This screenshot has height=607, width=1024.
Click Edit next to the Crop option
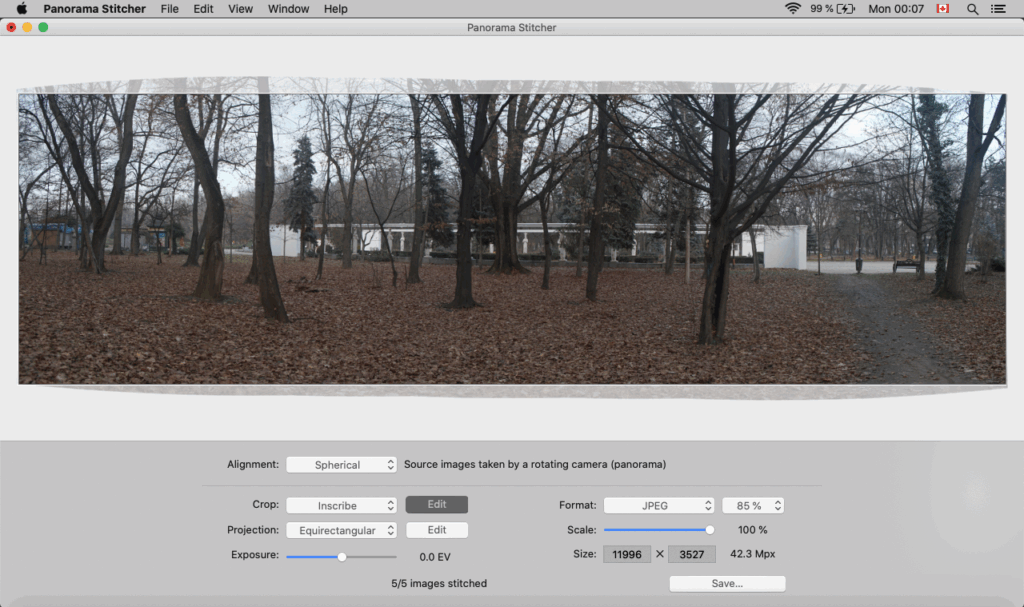[x=436, y=505]
